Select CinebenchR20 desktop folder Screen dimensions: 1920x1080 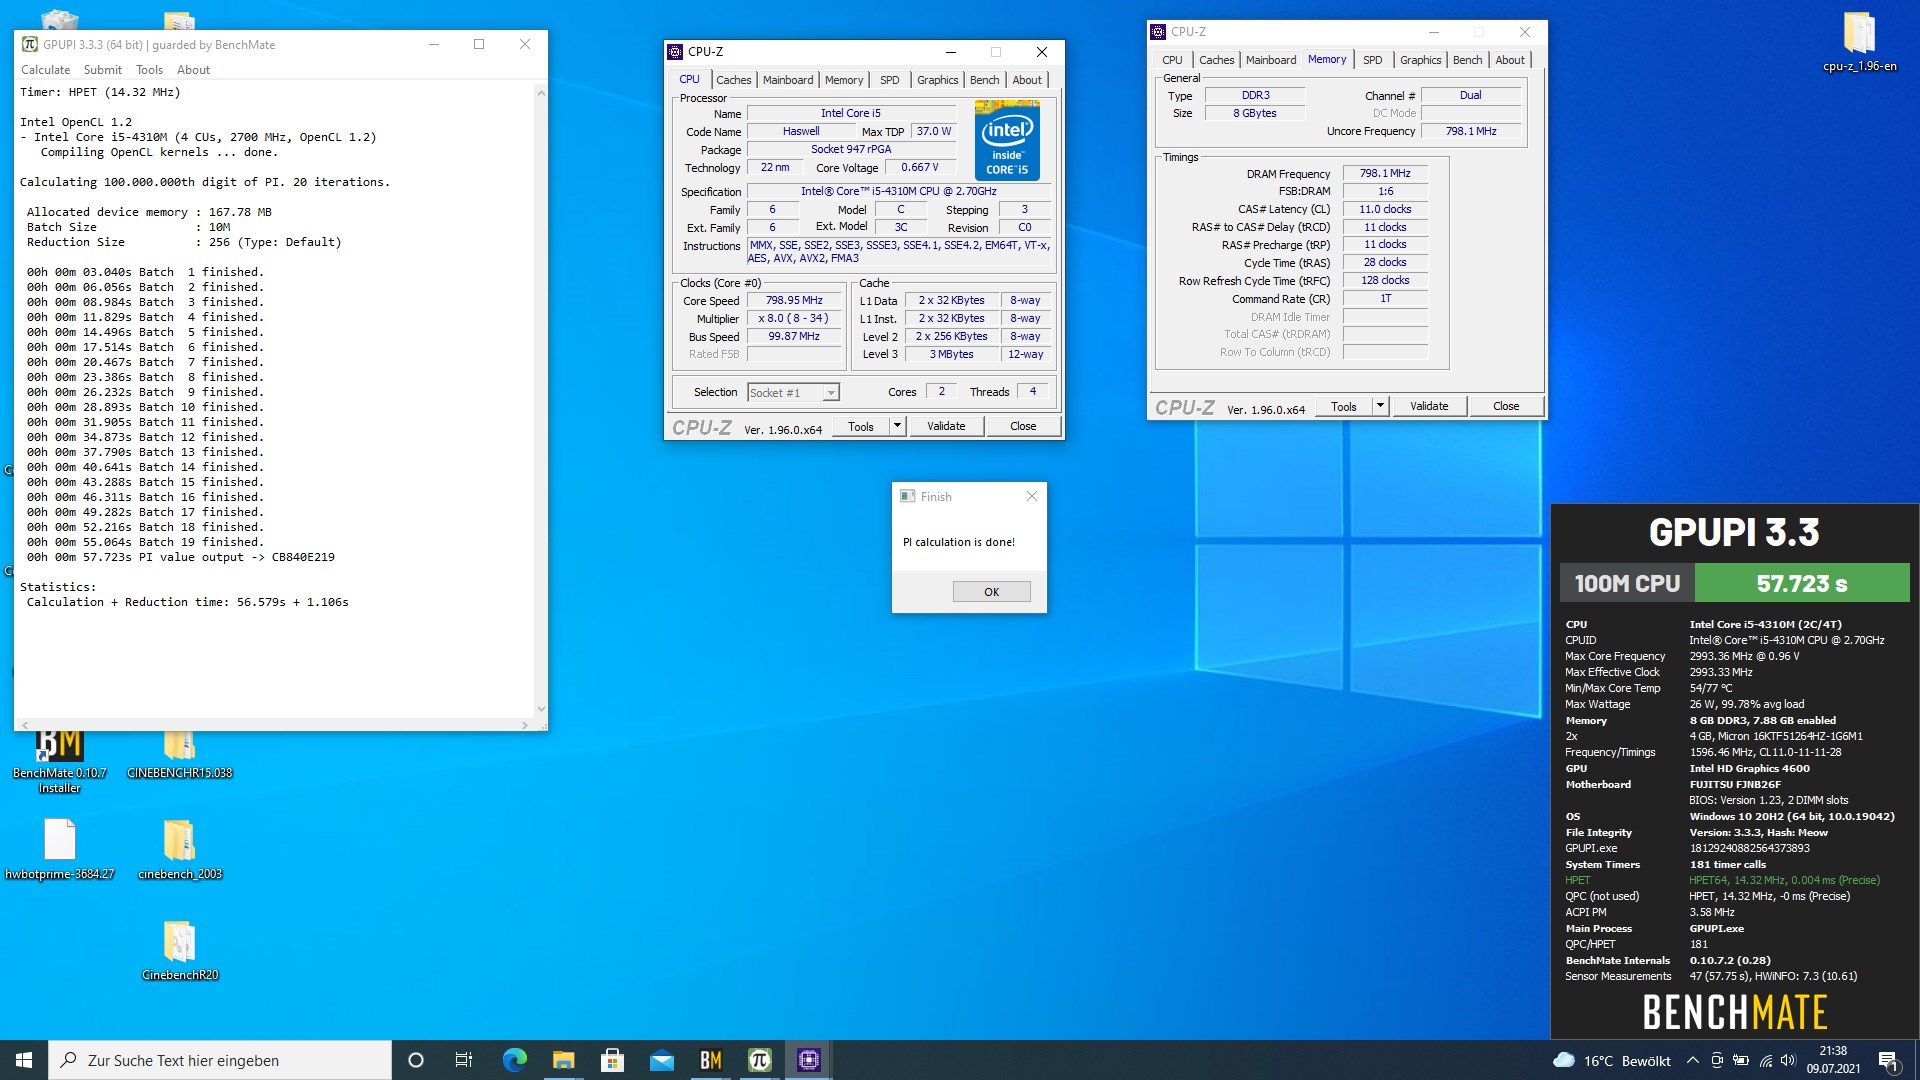pyautogui.click(x=180, y=950)
